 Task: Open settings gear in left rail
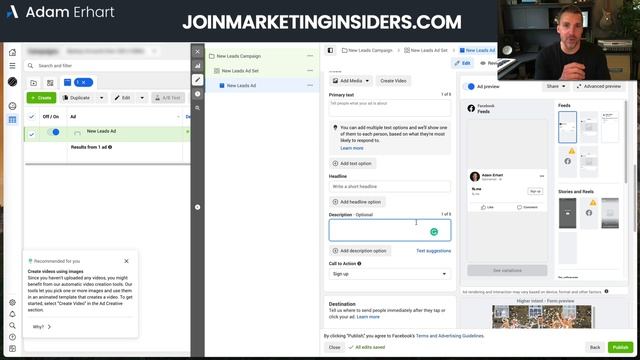12,302
